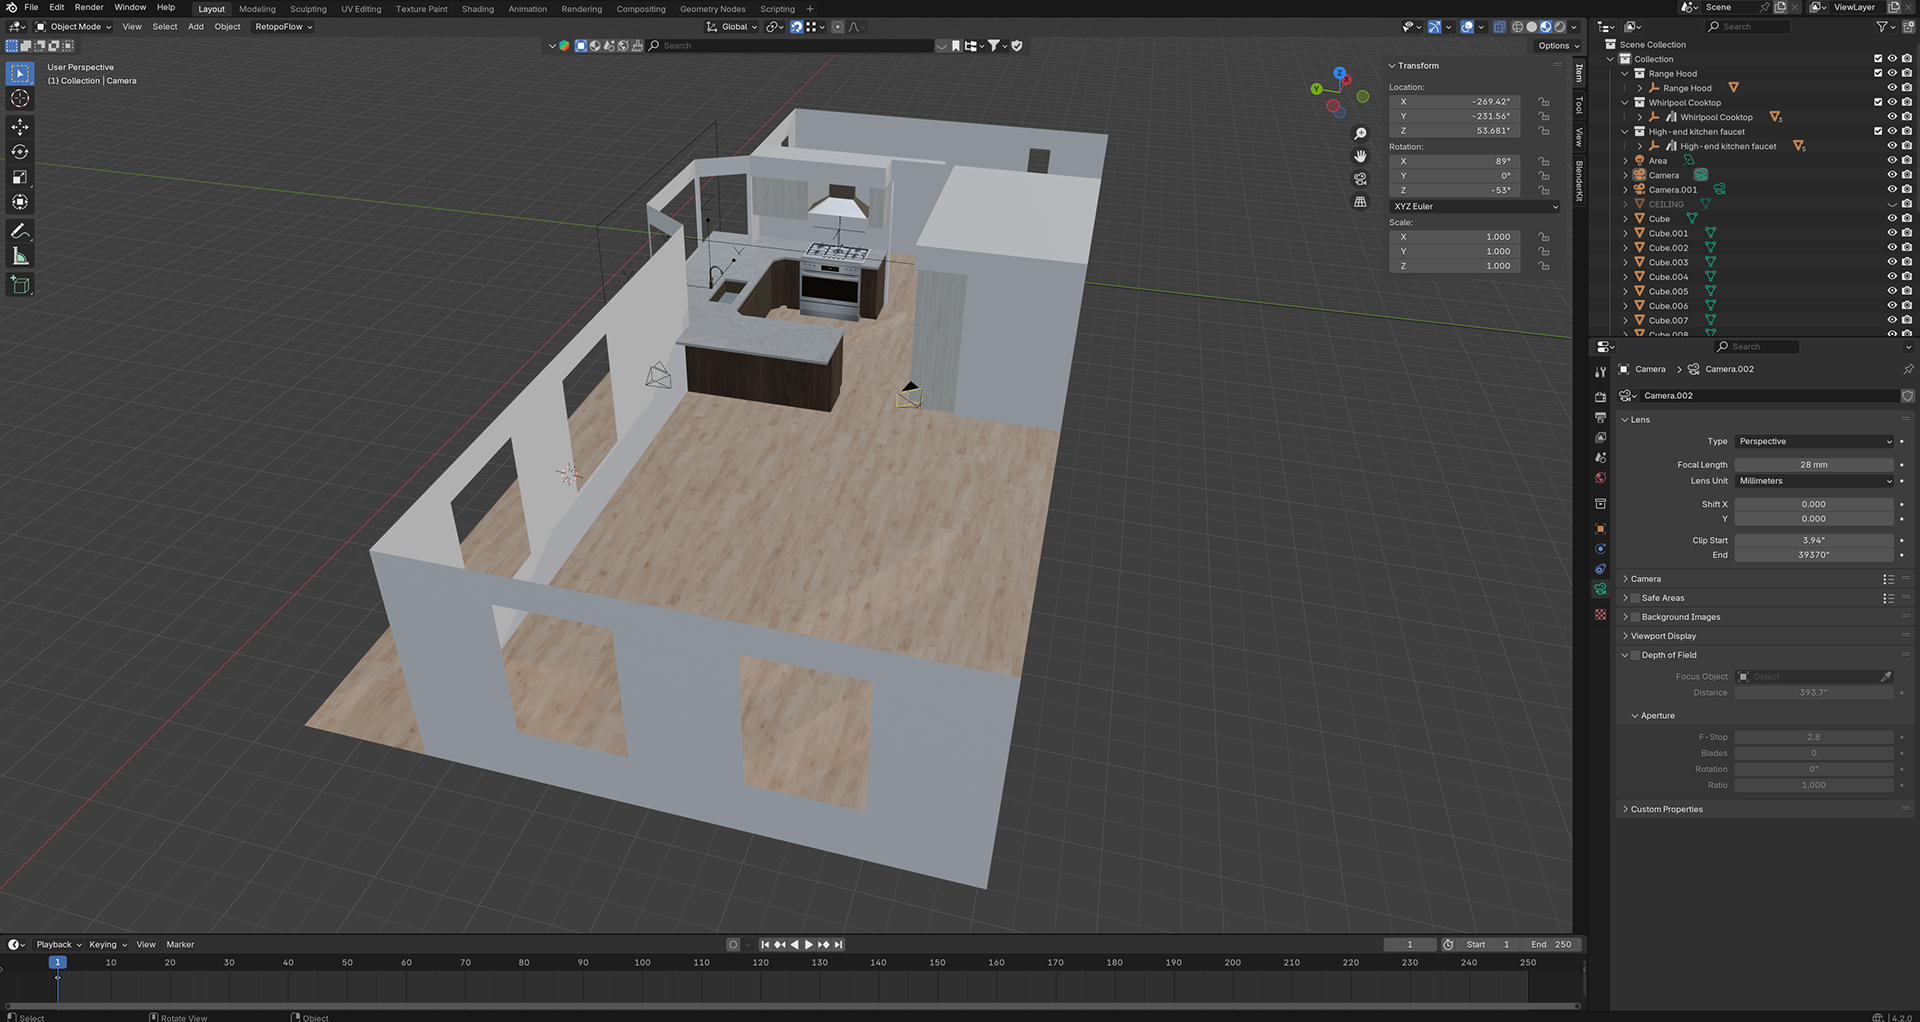This screenshot has width=1920, height=1022.
Task: Open the View Layer properties tab
Action: tap(1600, 437)
